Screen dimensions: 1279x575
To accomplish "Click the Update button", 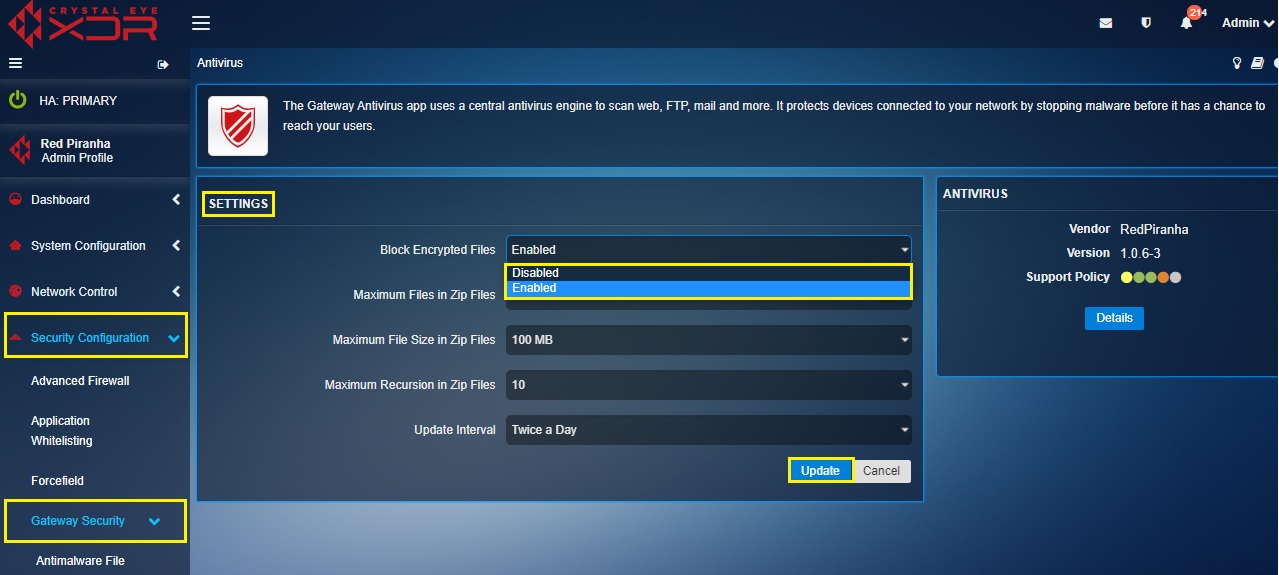I will 820,471.
